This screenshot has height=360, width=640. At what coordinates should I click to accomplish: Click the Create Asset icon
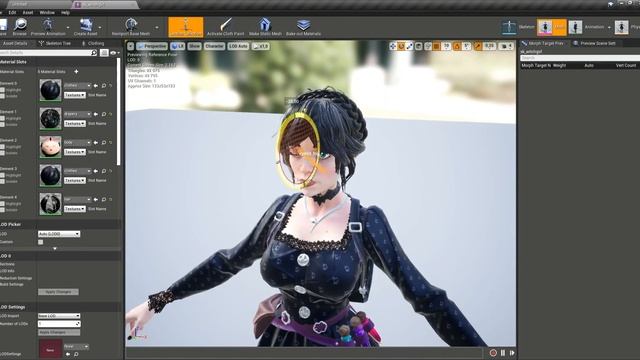coord(86,25)
